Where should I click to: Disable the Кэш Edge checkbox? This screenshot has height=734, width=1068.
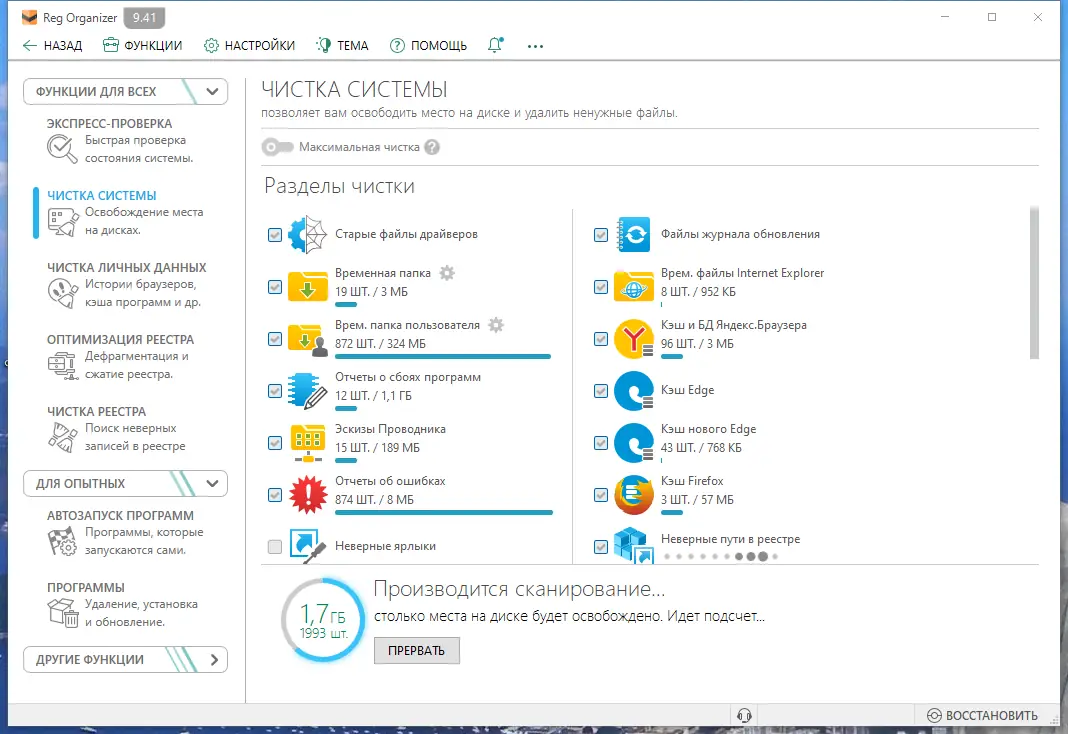602,391
